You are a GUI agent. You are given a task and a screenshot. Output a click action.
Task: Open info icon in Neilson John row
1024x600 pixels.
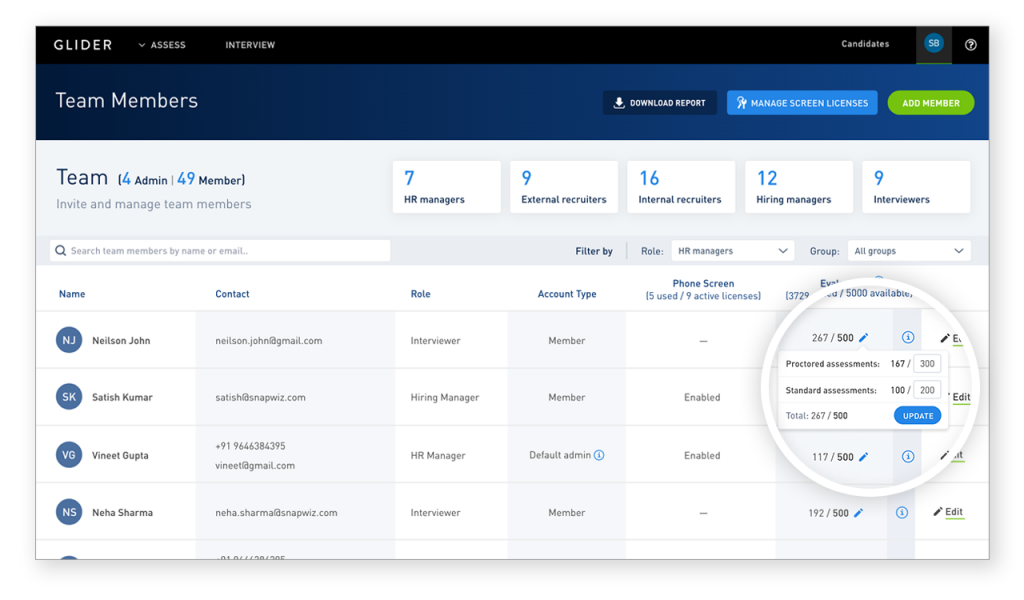pyautogui.click(x=908, y=338)
